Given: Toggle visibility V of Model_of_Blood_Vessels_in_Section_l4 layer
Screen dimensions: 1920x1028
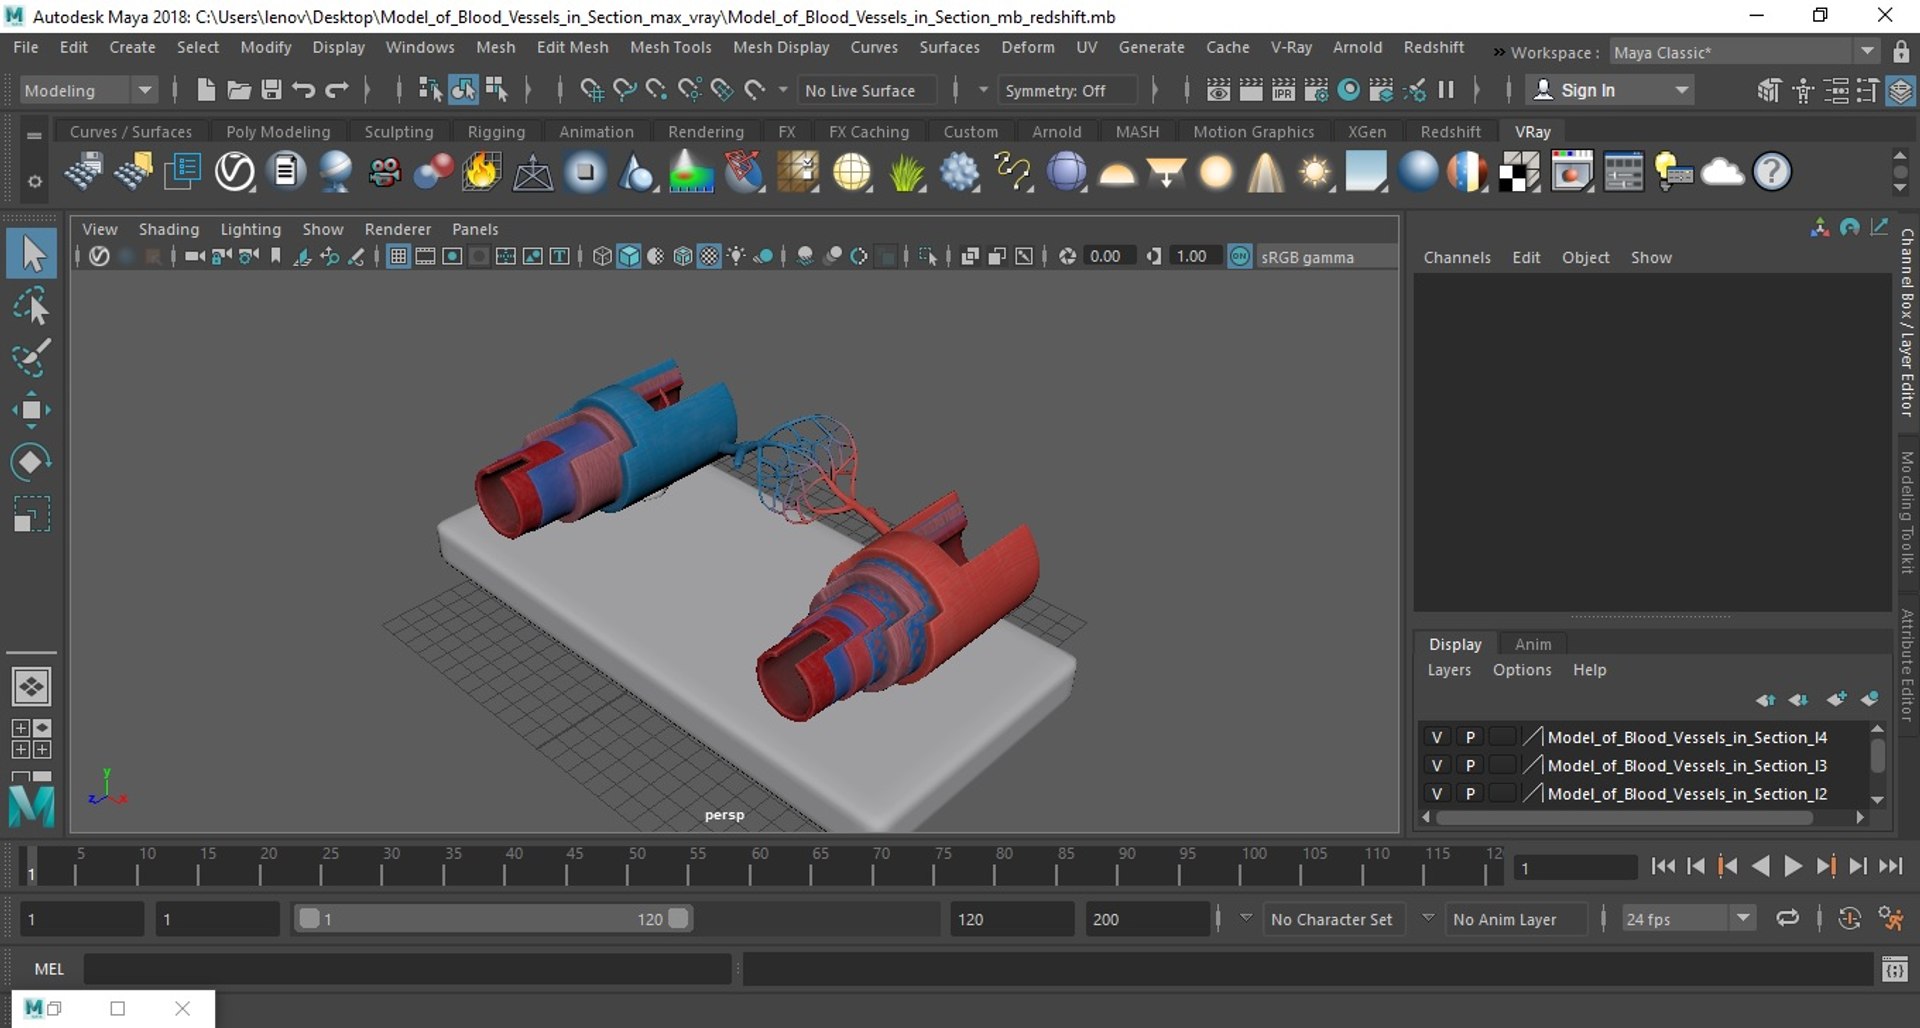Looking at the screenshot, I should coord(1437,737).
